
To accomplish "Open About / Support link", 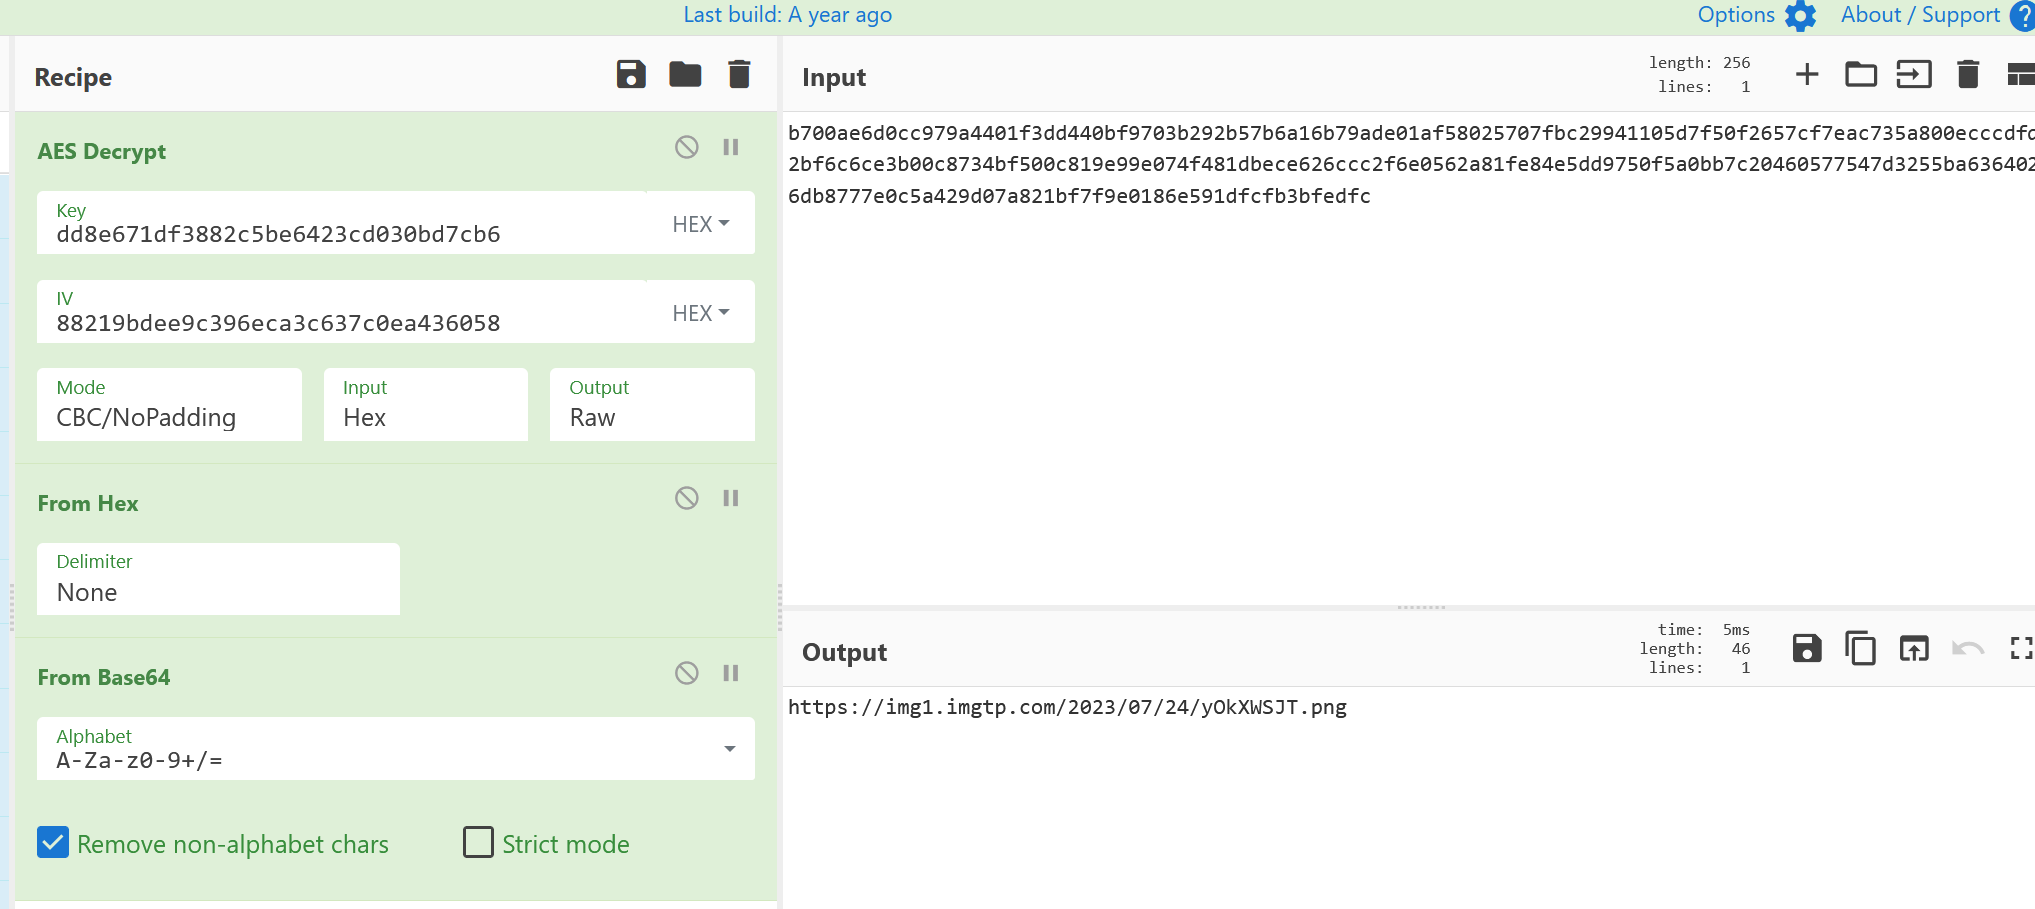I will tap(1920, 15).
